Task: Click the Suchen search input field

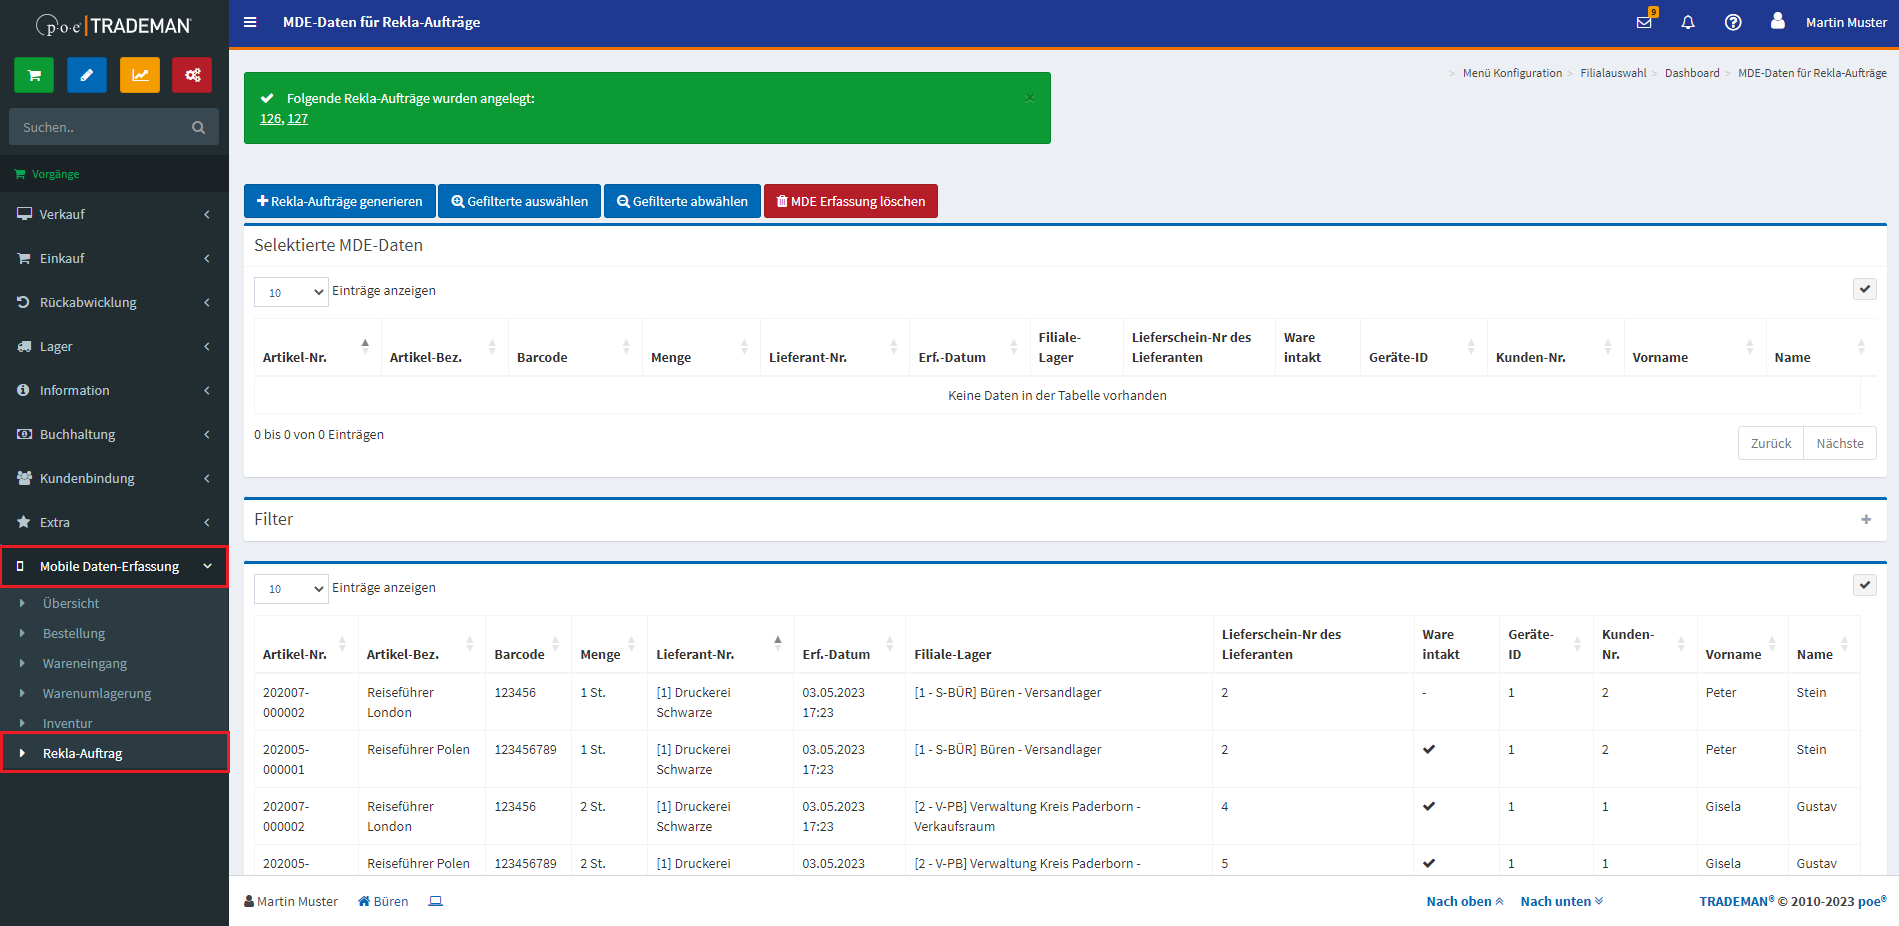Action: (100, 127)
